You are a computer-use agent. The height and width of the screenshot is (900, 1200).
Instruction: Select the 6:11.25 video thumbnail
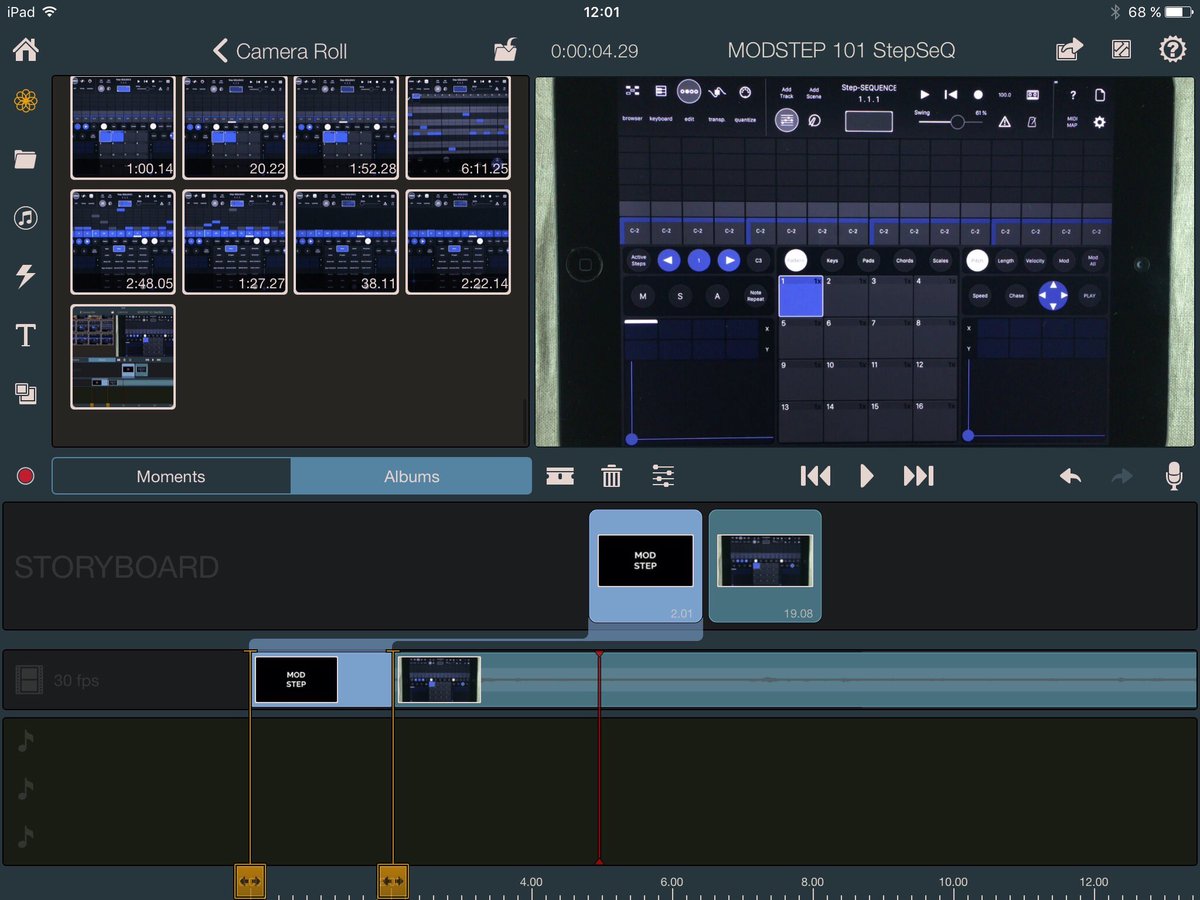[x=458, y=128]
